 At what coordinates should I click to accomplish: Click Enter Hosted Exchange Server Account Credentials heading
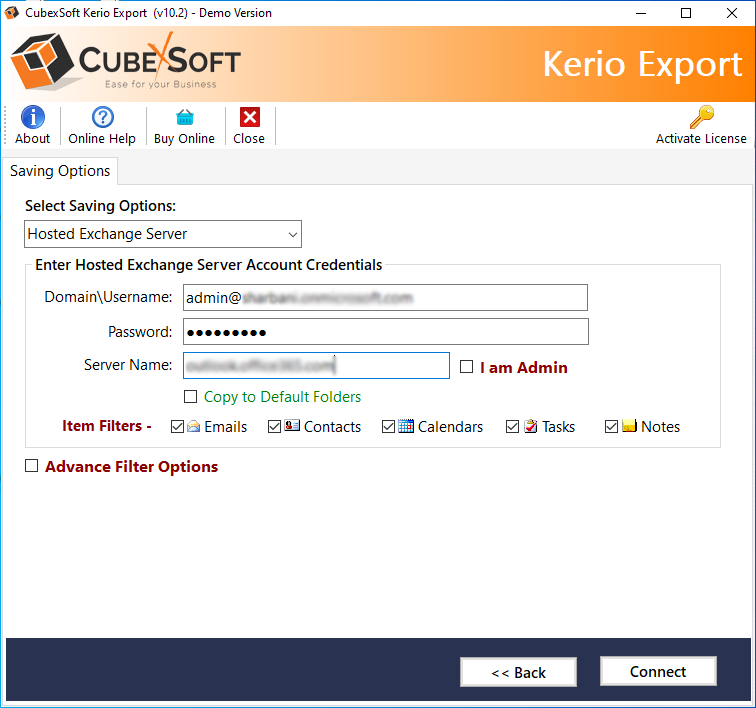click(209, 265)
